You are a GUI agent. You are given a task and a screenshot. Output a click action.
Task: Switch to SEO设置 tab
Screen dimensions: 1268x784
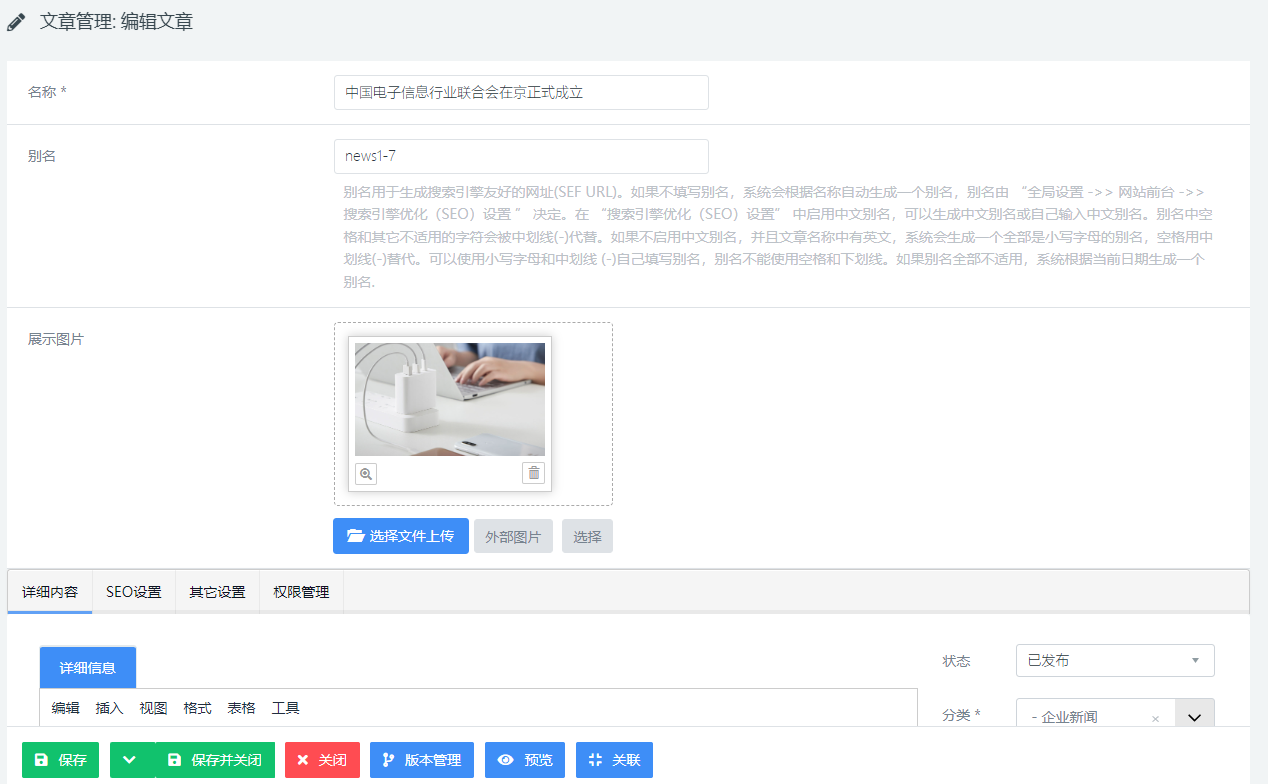pyautogui.click(x=133, y=592)
